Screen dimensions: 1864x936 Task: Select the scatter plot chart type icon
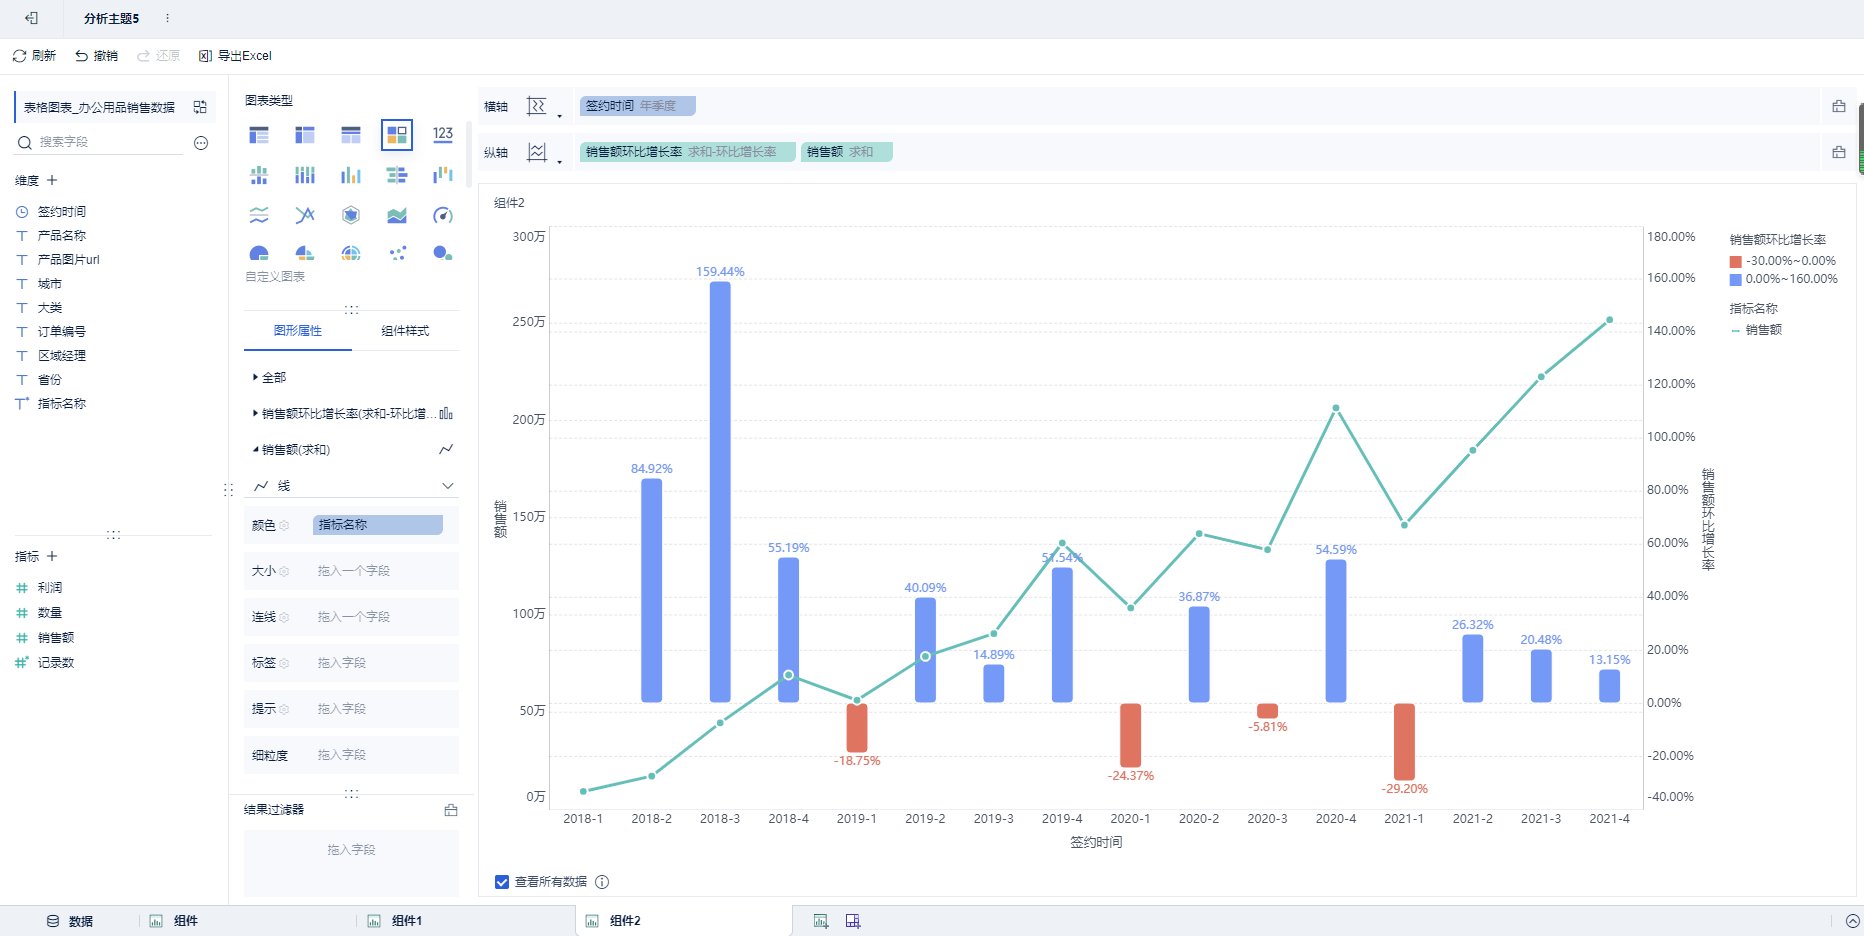pyautogui.click(x=397, y=253)
